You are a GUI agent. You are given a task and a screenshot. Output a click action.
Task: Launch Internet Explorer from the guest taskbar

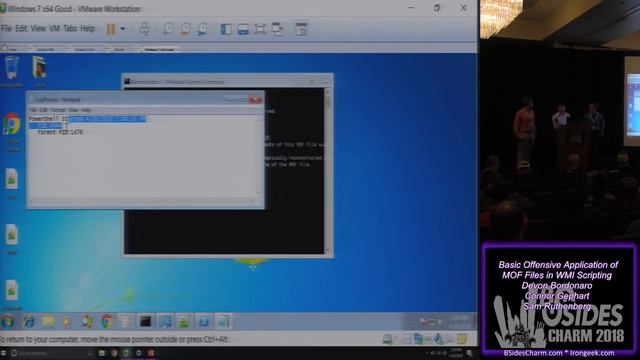29,322
